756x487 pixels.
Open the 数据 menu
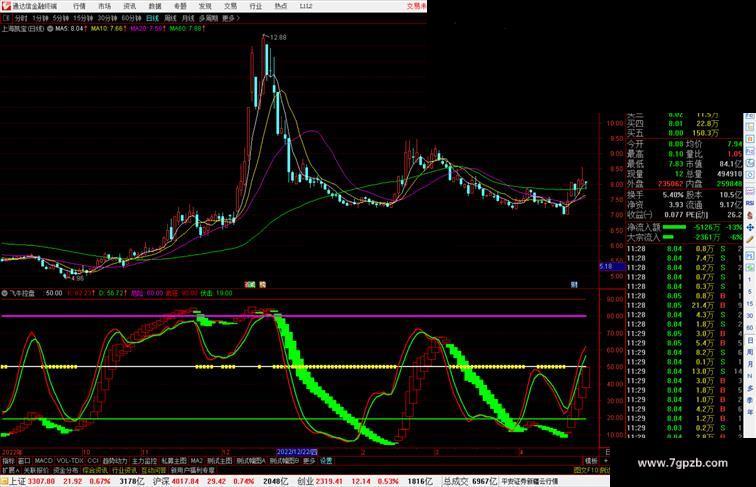pyautogui.click(x=155, y=6)
